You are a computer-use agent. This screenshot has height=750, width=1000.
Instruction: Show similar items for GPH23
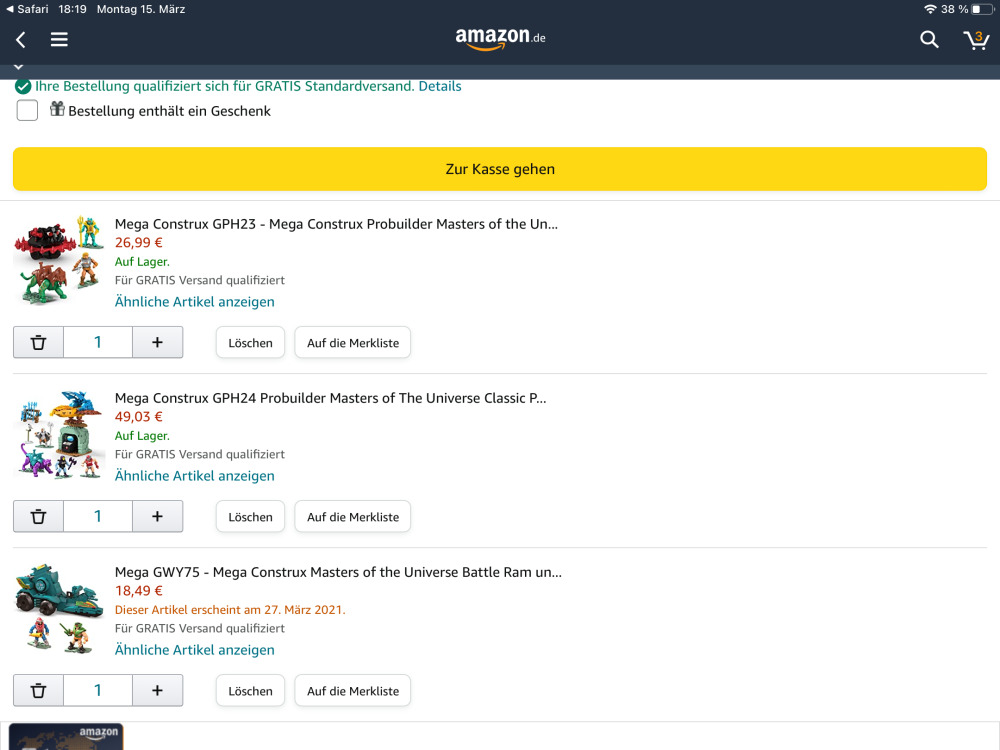195,302
